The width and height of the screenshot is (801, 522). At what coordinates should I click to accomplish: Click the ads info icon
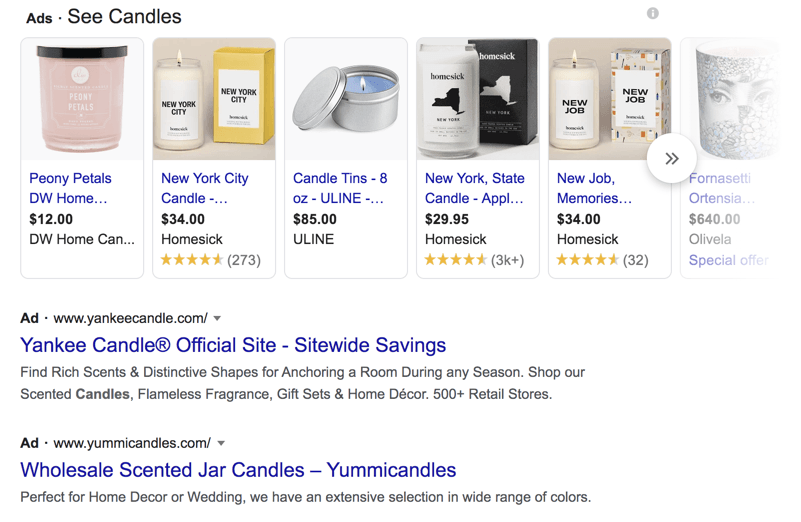(x=653, y=14)
